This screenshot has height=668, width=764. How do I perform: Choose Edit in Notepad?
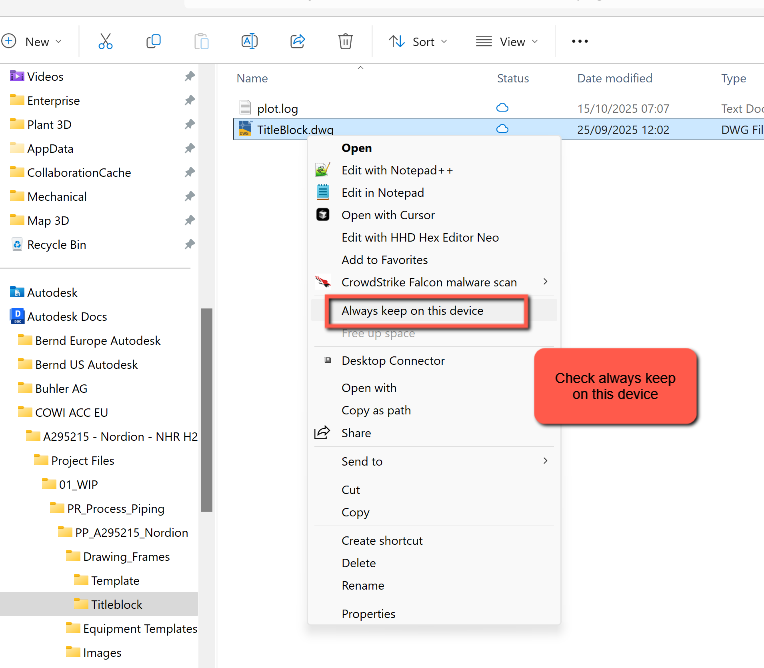[x=382, y=192]
